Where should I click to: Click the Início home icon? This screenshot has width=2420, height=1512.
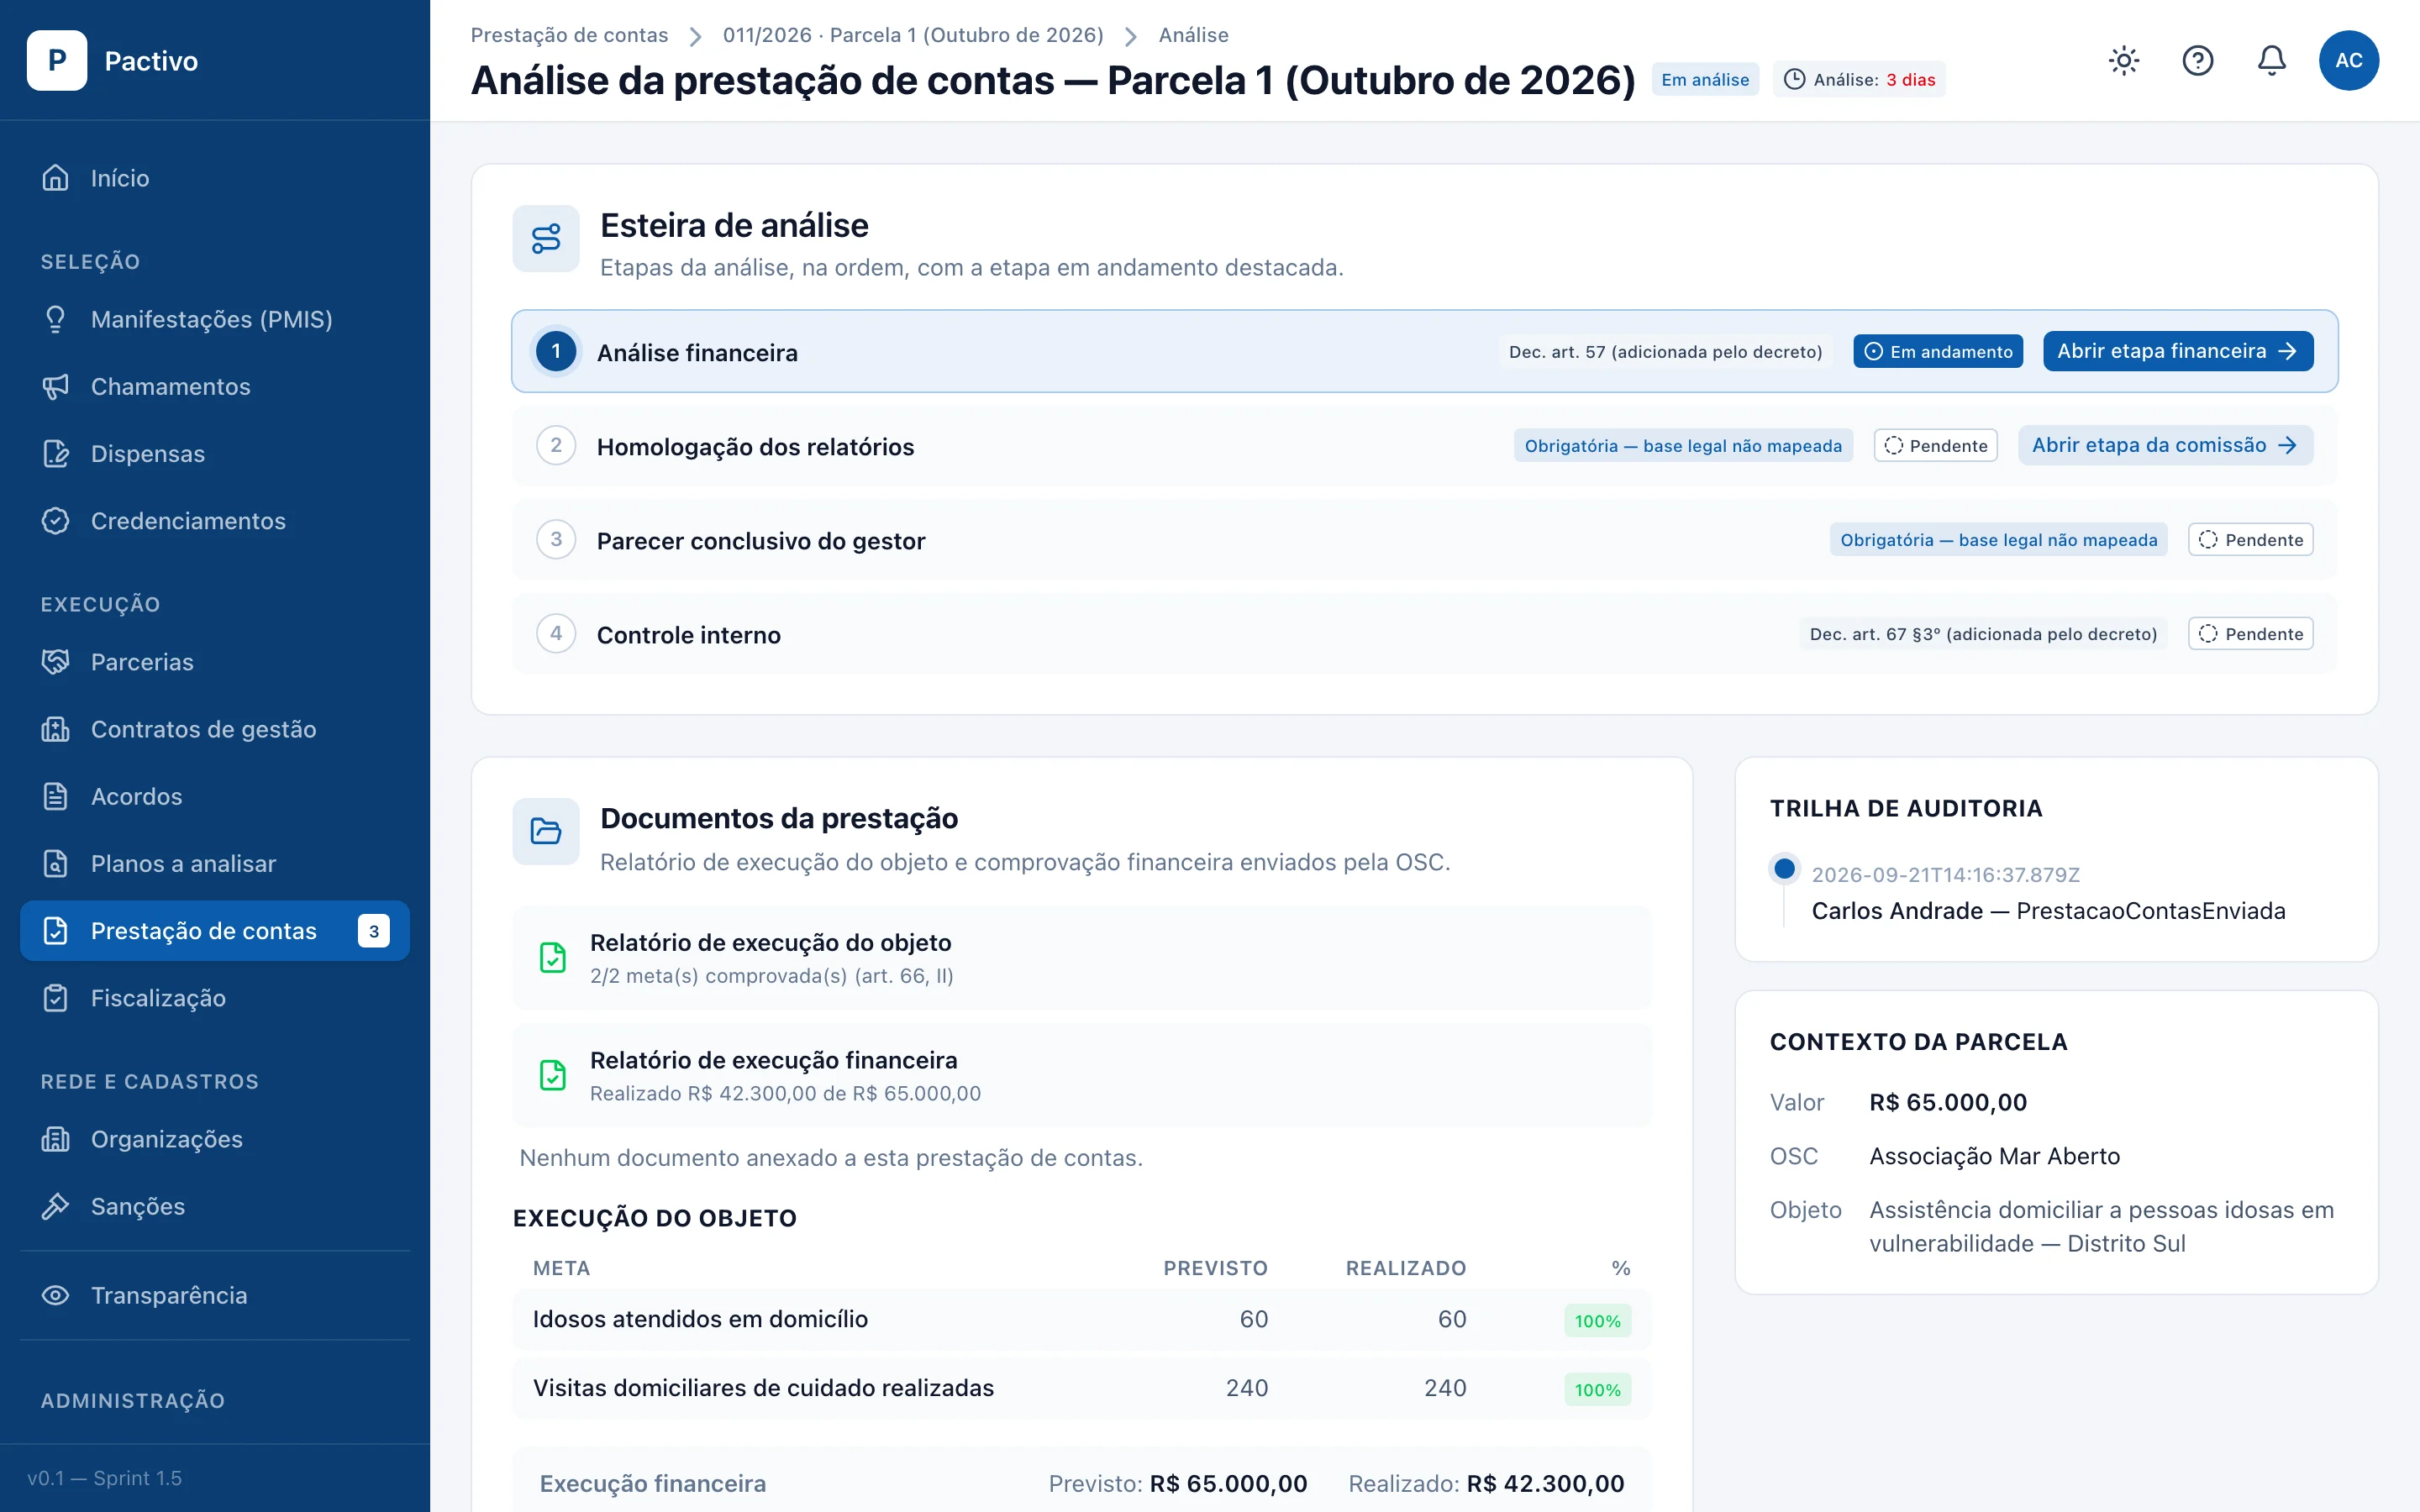[56, 178]
